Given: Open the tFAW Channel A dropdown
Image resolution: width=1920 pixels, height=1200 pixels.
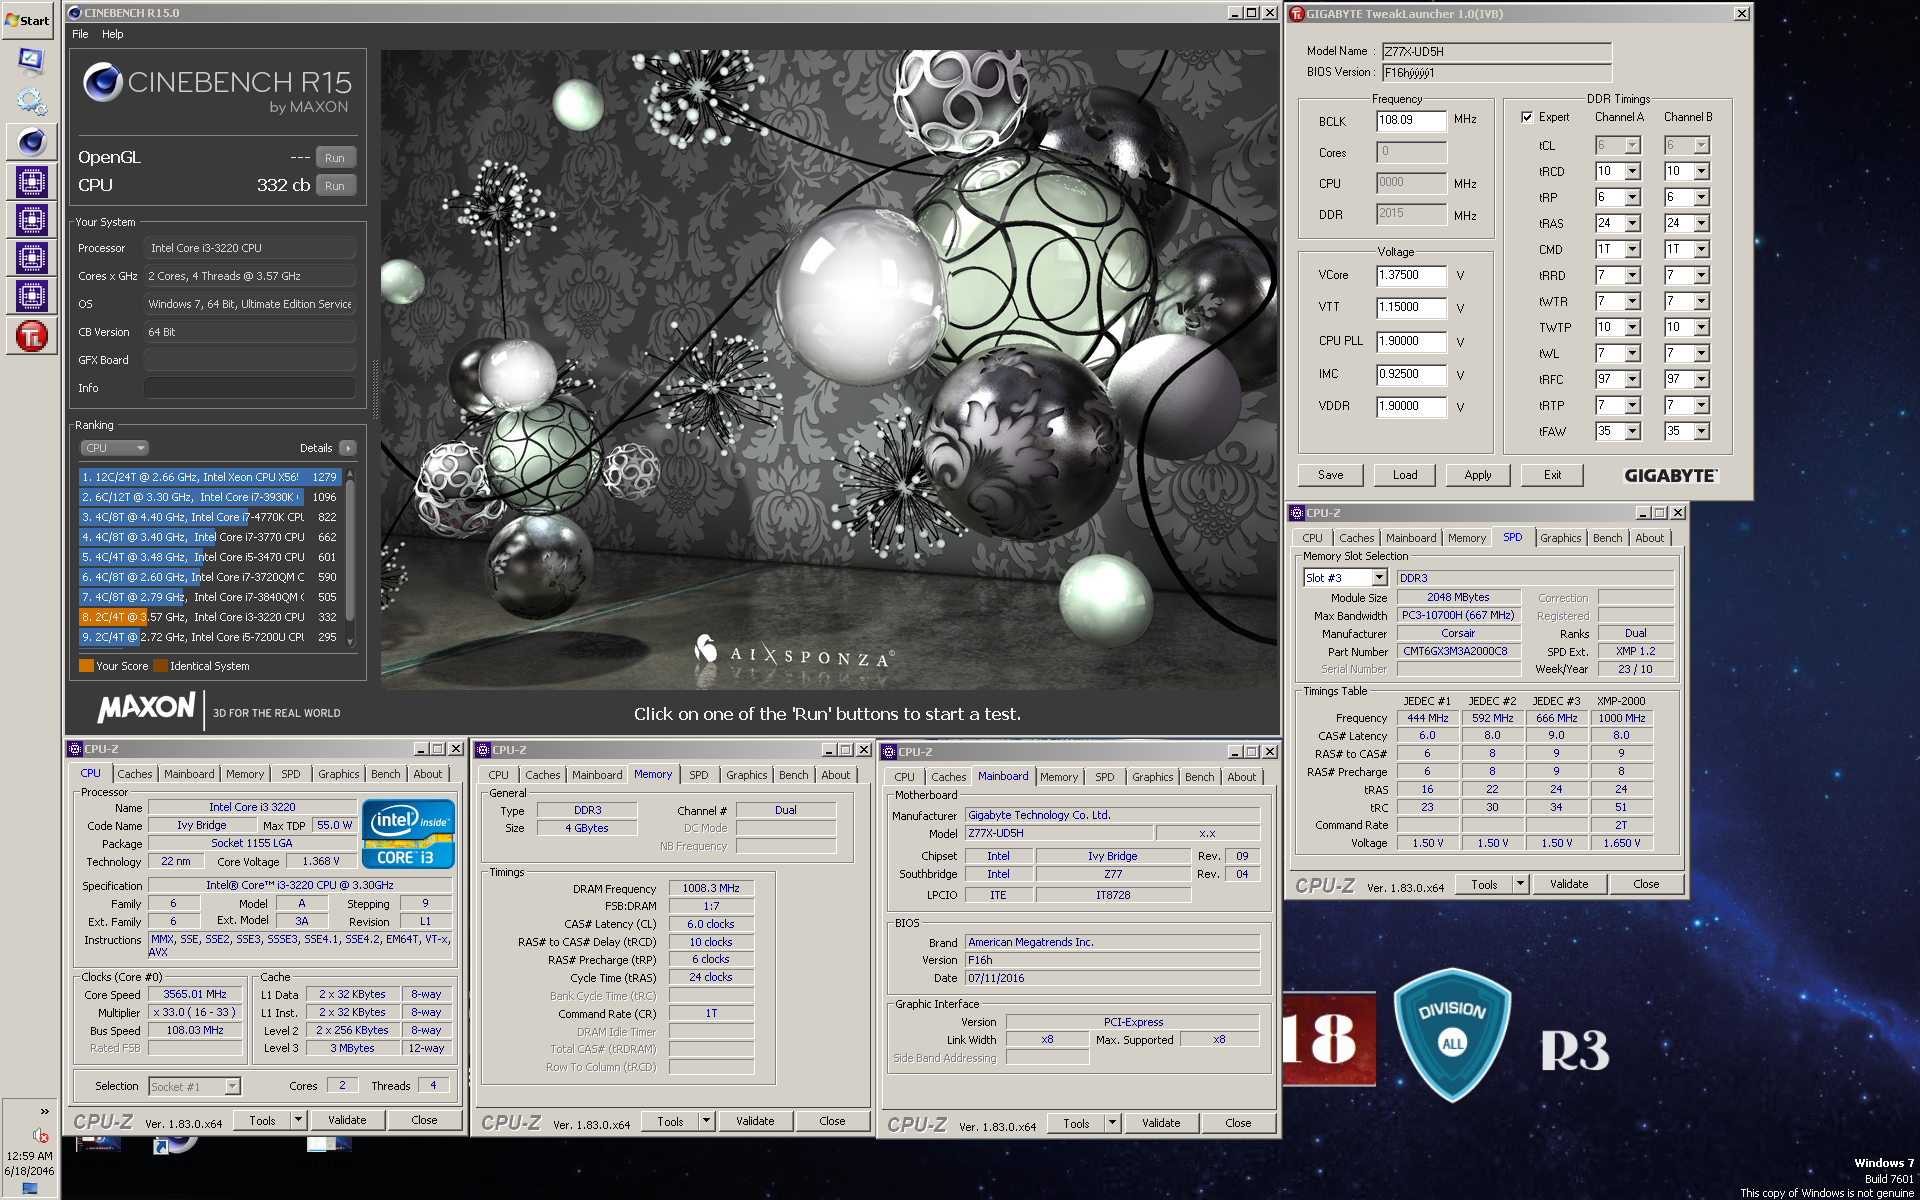Looking at the screenshot, I should 1632,431.
